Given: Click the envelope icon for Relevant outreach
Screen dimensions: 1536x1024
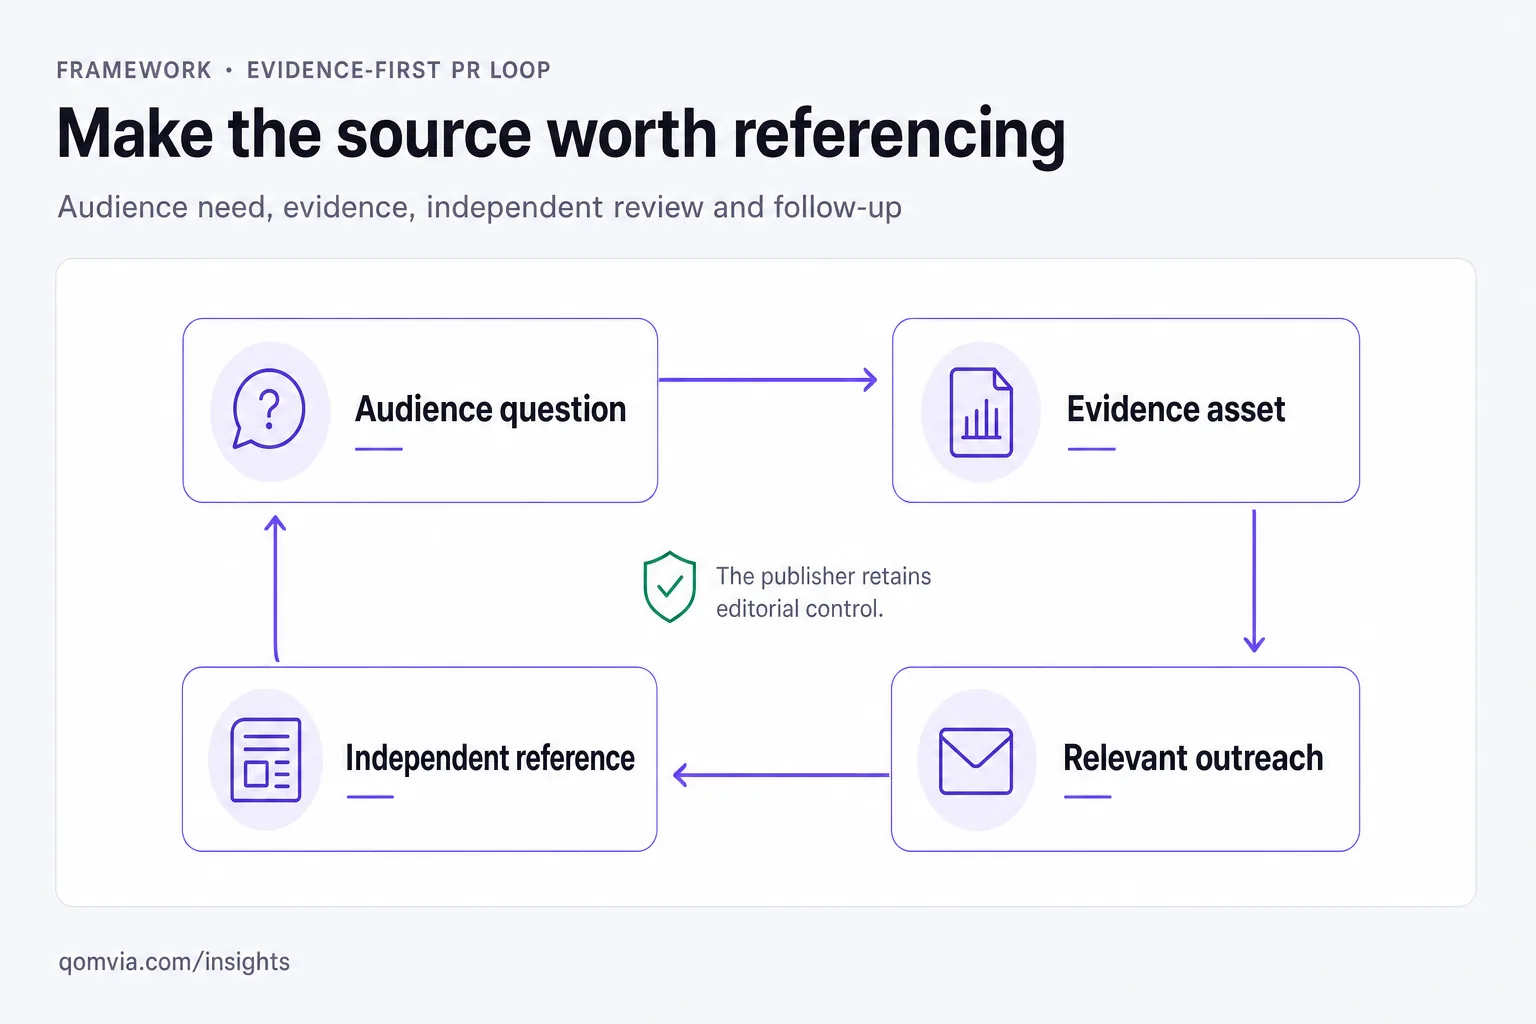Looking at the screenshot, I should click(976, 761).
